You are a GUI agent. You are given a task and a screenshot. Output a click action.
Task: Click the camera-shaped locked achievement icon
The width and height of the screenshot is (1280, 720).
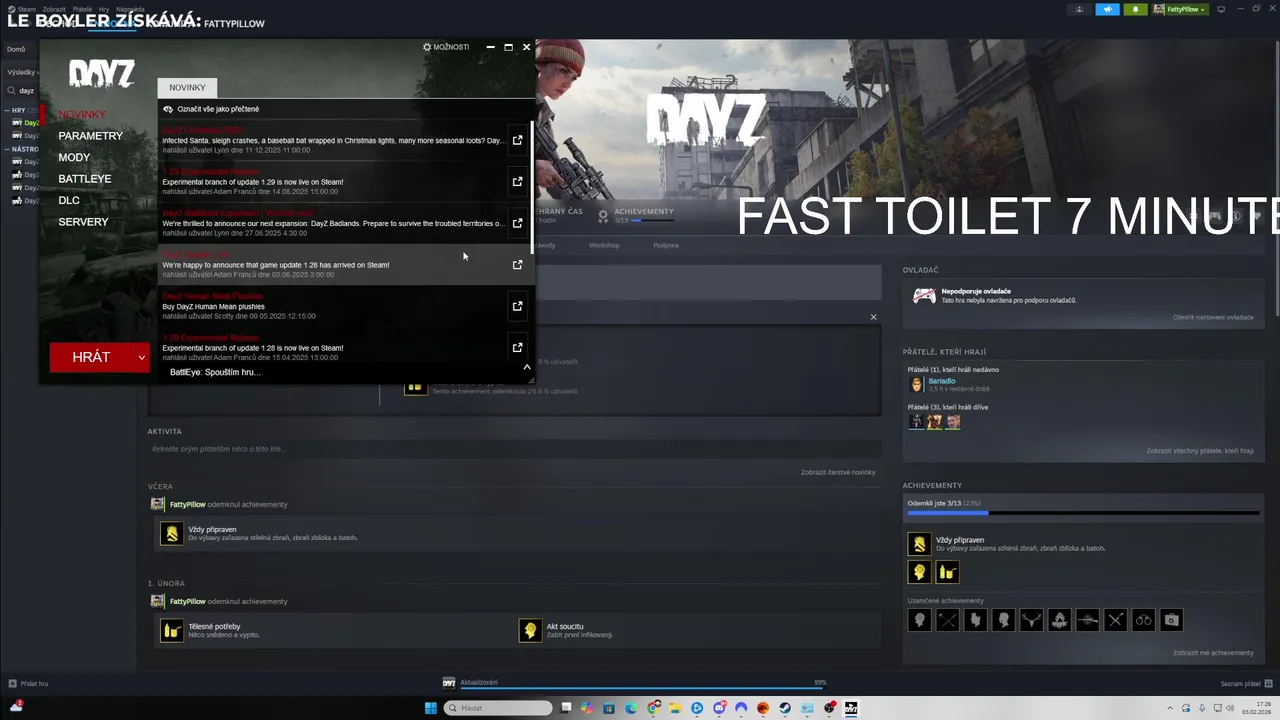(1171, 620)
